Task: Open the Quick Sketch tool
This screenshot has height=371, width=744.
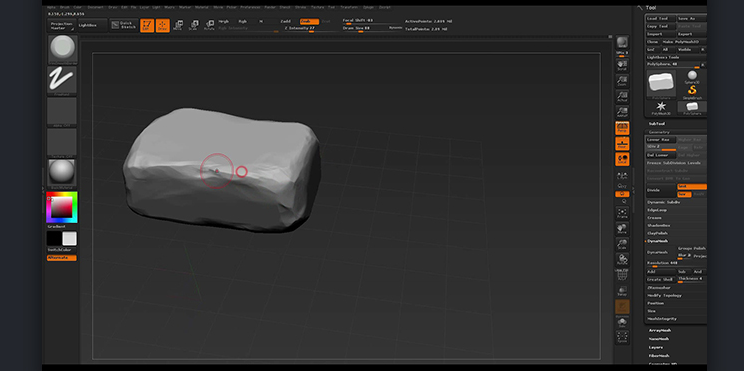Action: [x=123, y=25]
